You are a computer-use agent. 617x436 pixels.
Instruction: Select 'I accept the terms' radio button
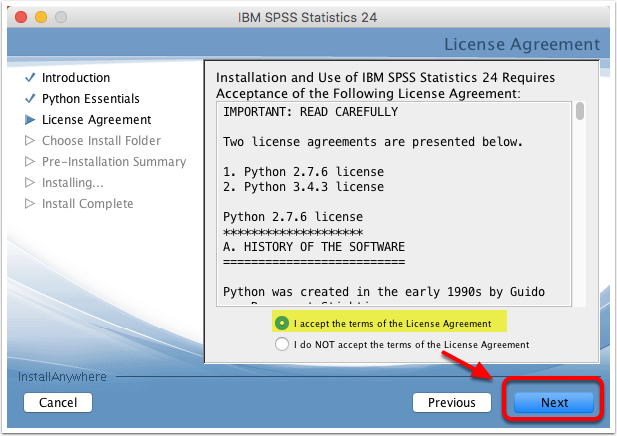[x=282, y=323]
